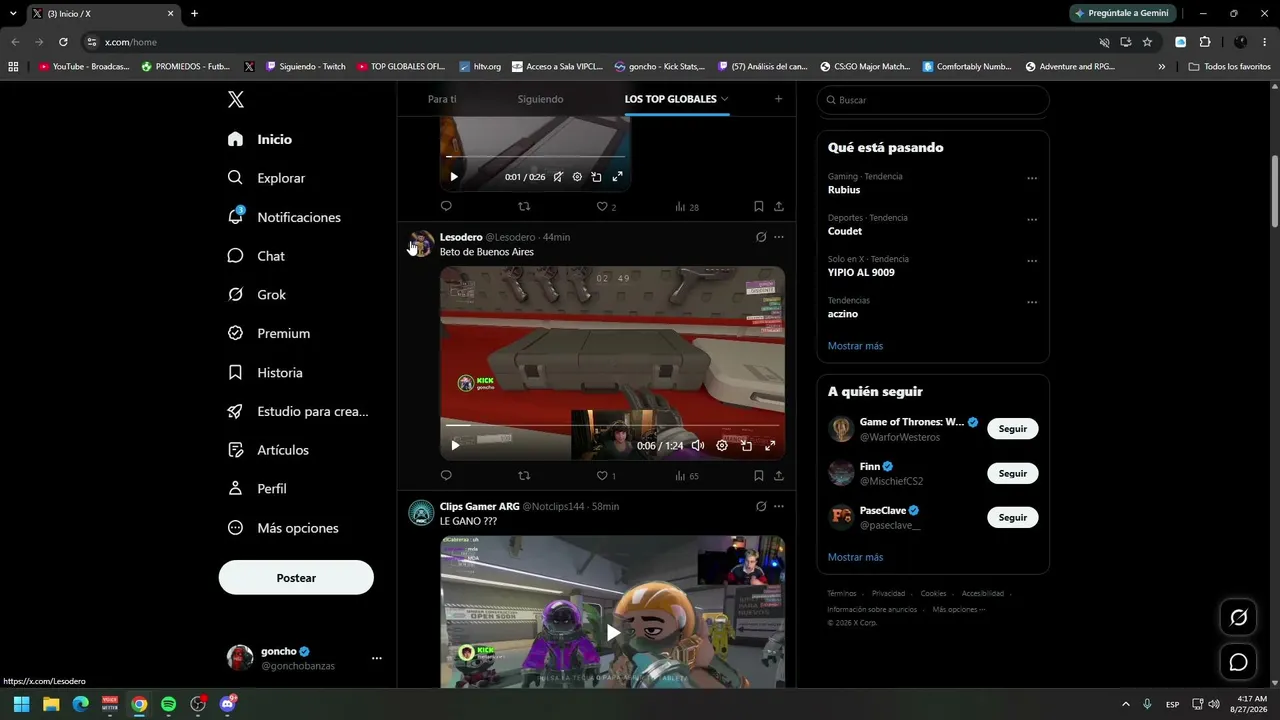
Task: Open Chrome tab search dropdown
Action: 13,13
